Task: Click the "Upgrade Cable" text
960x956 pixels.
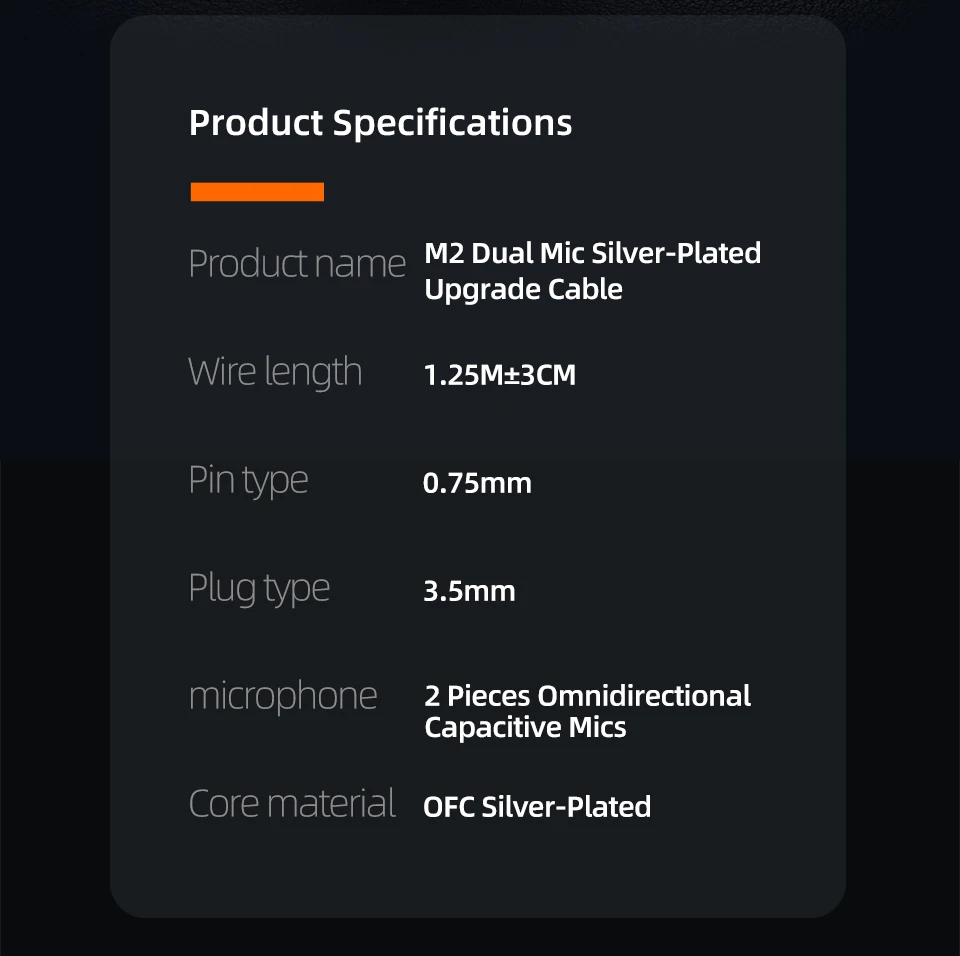Action: point(523,289)
